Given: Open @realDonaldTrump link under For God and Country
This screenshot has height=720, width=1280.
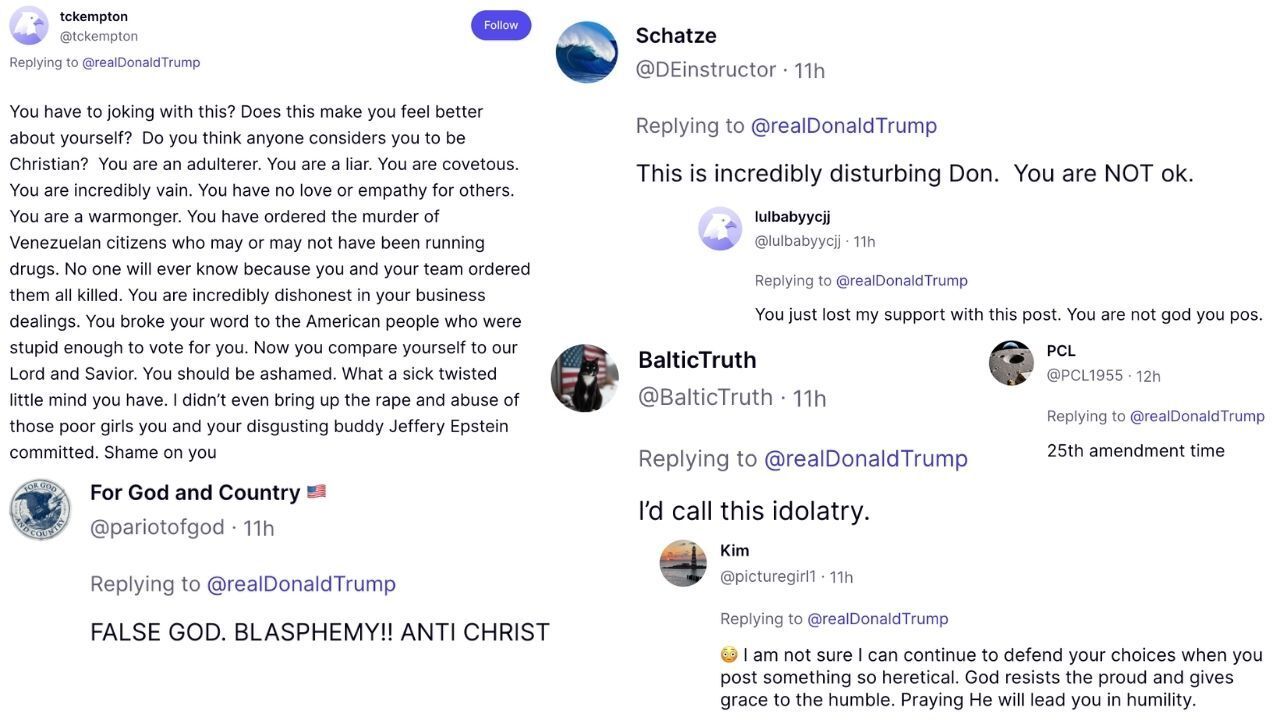Looking at the screenshot, I should (x=301, y=583).
